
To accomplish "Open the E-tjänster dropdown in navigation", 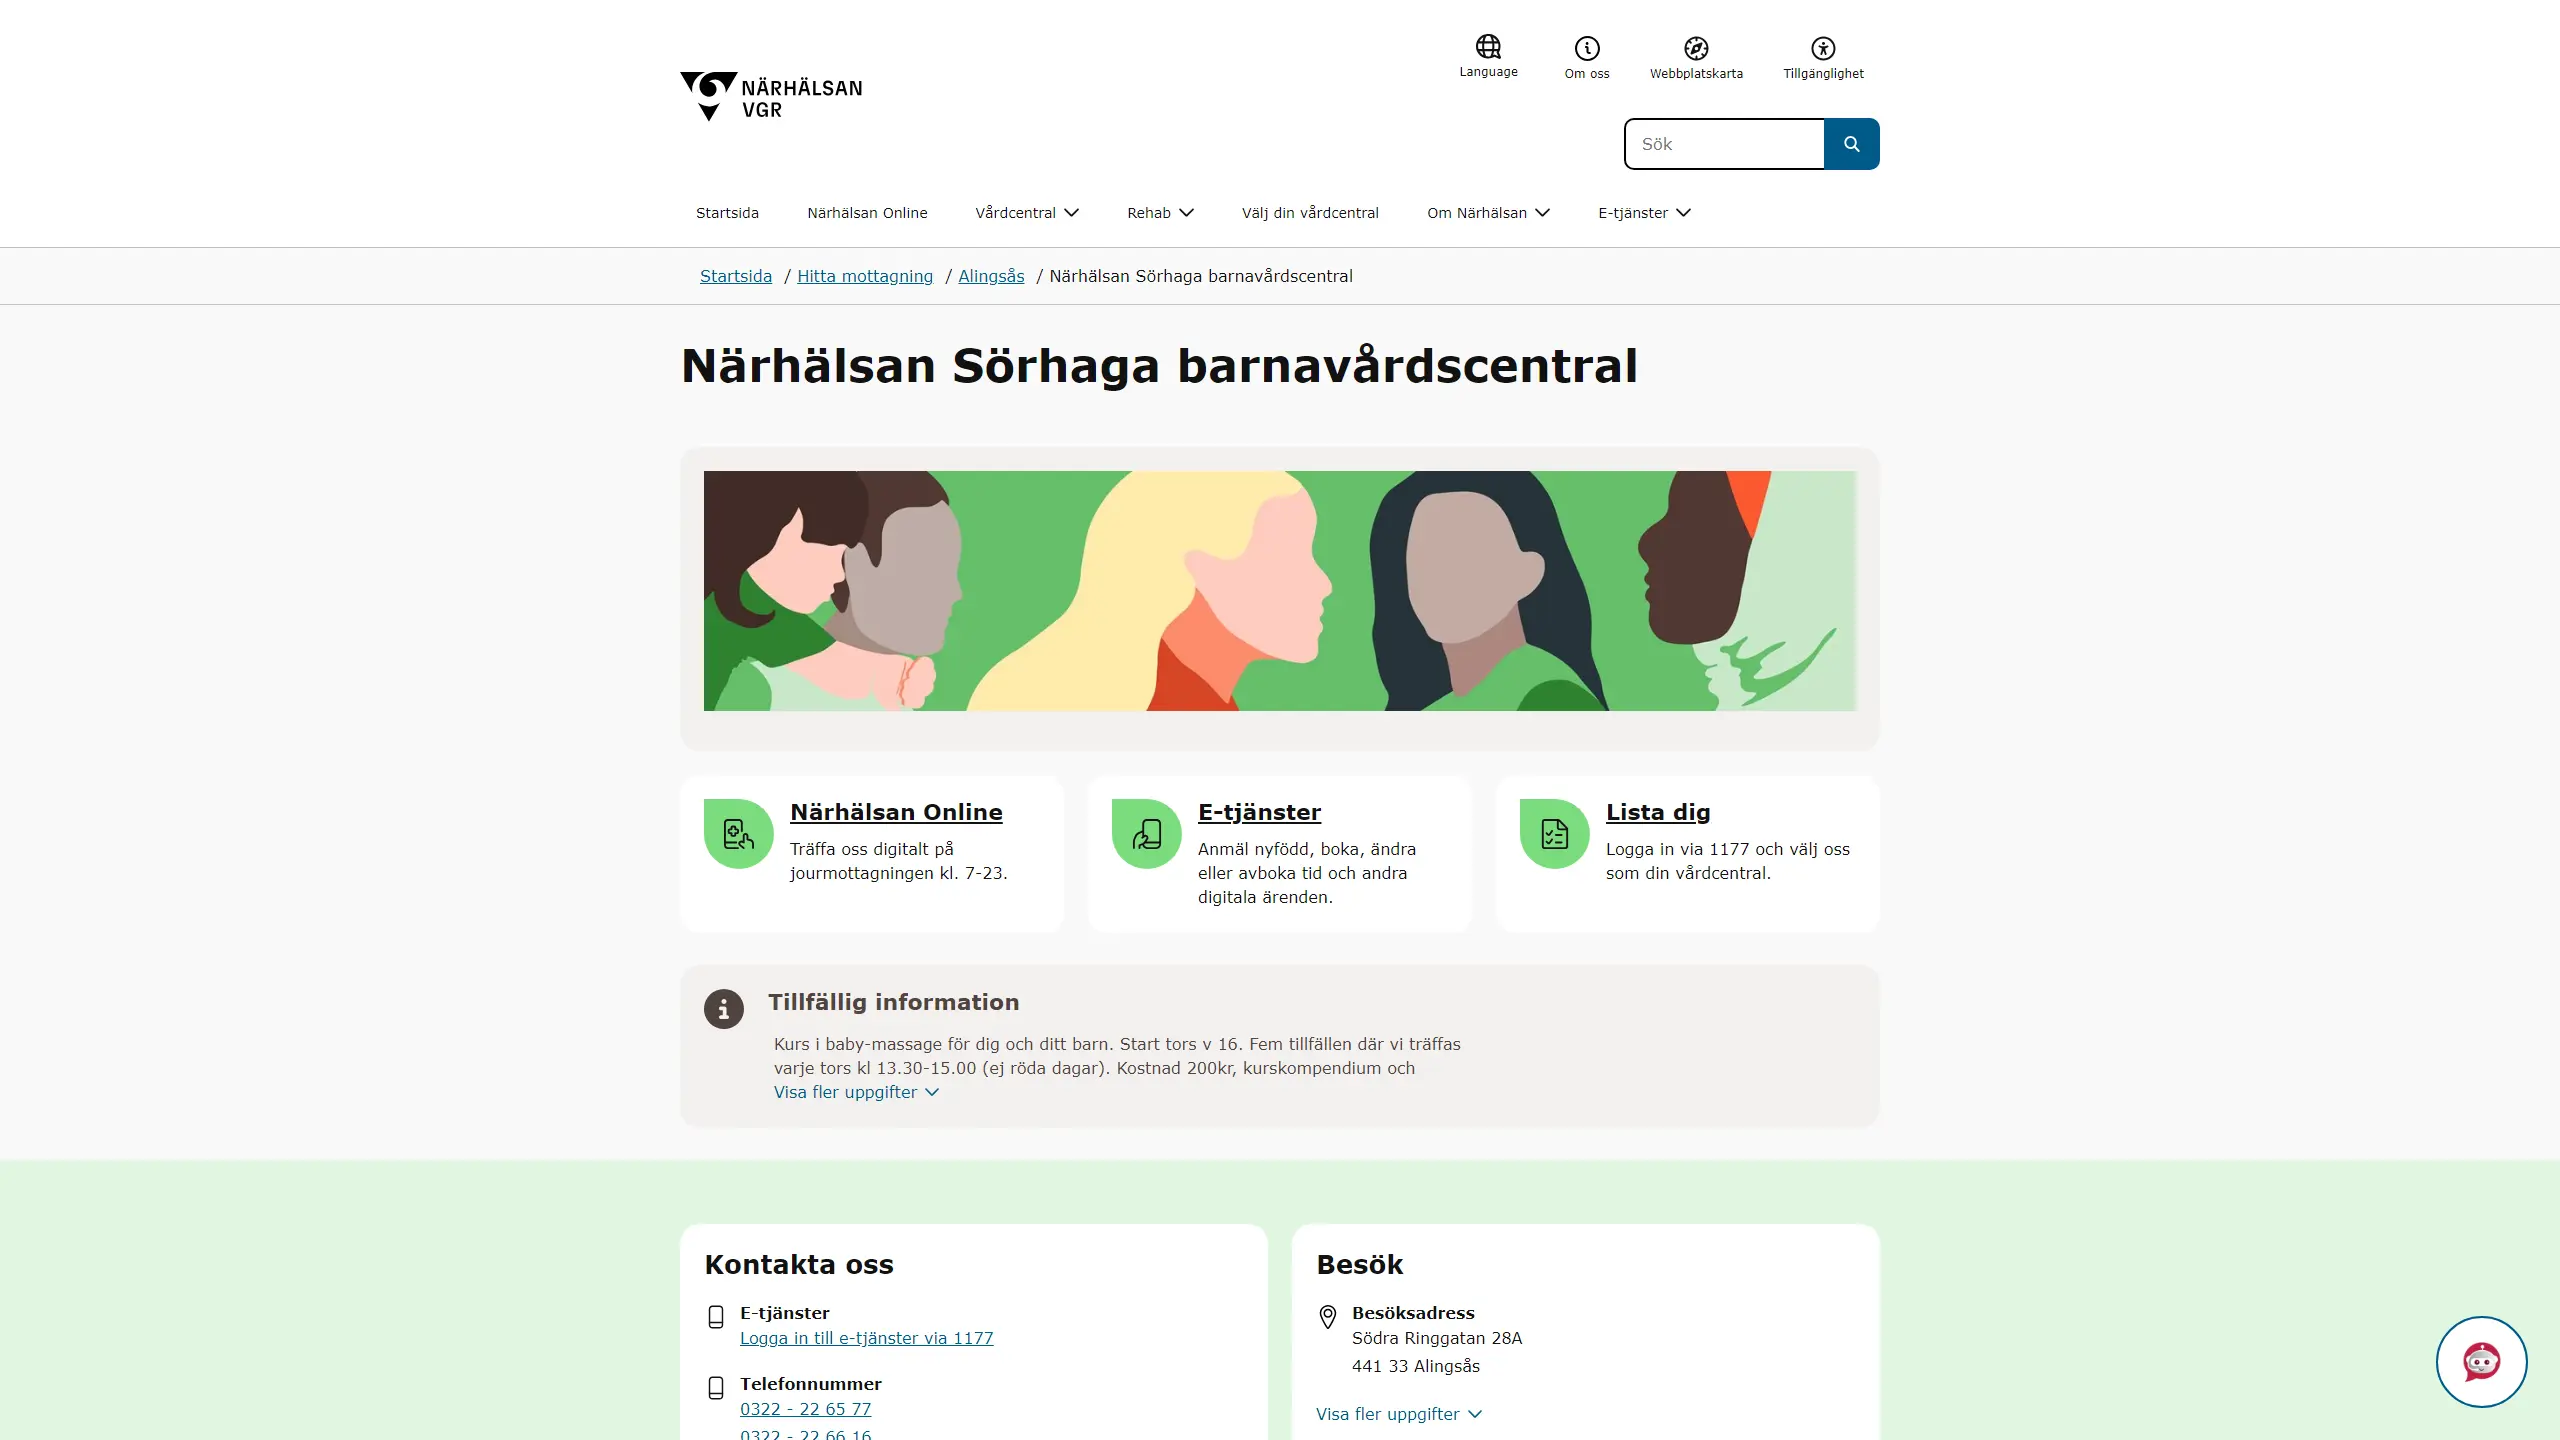I will click(x=1643, y=212).
